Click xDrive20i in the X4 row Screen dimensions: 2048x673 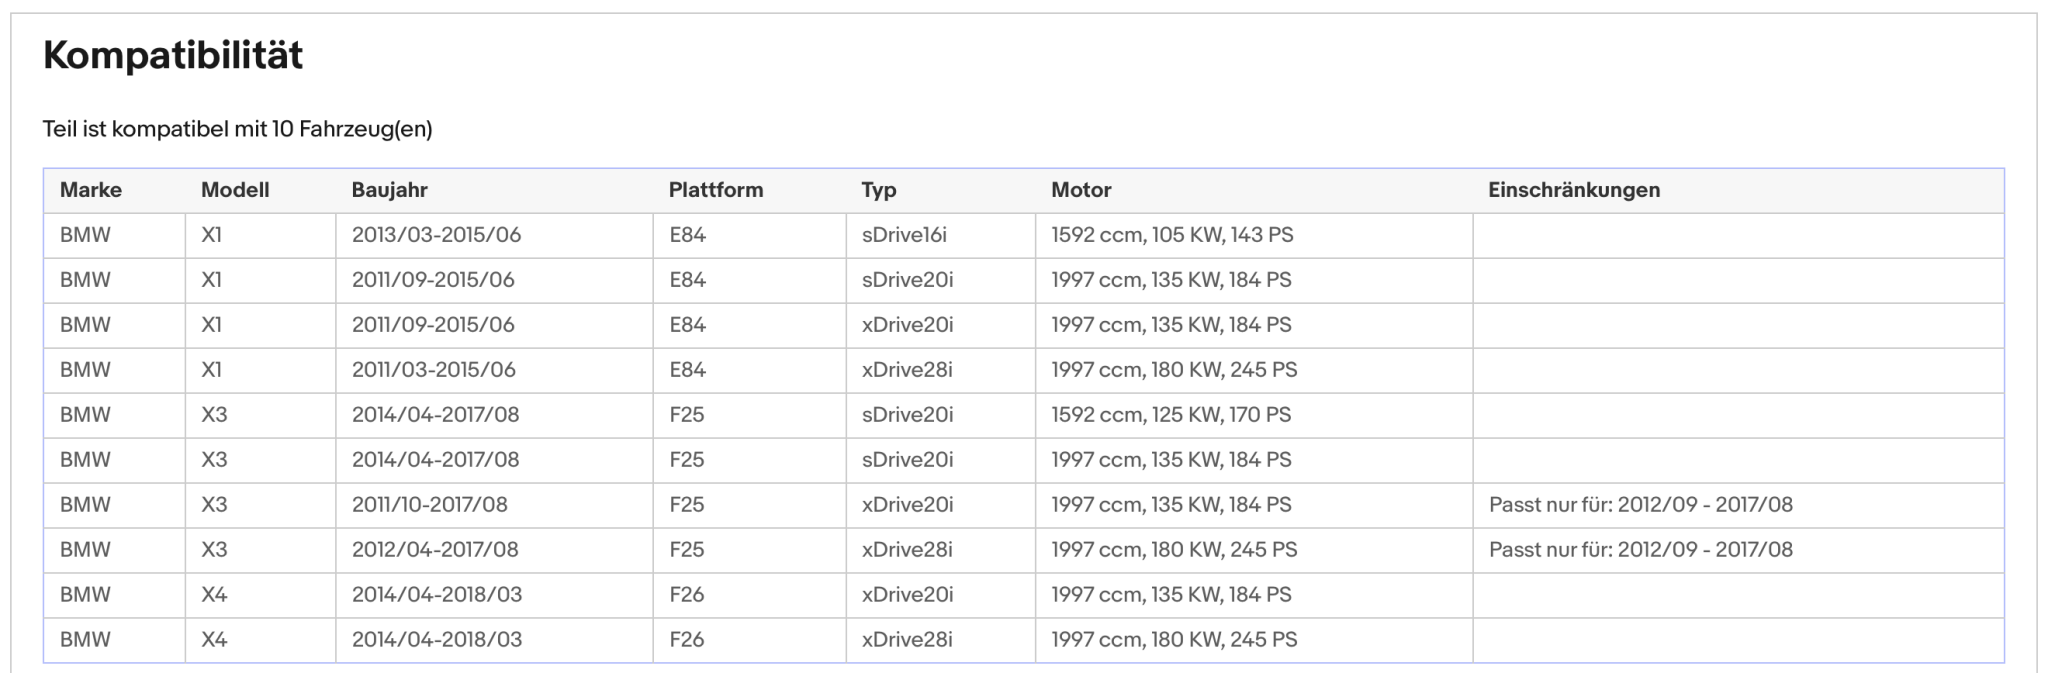pyautogui.click(x=907, y=595)
